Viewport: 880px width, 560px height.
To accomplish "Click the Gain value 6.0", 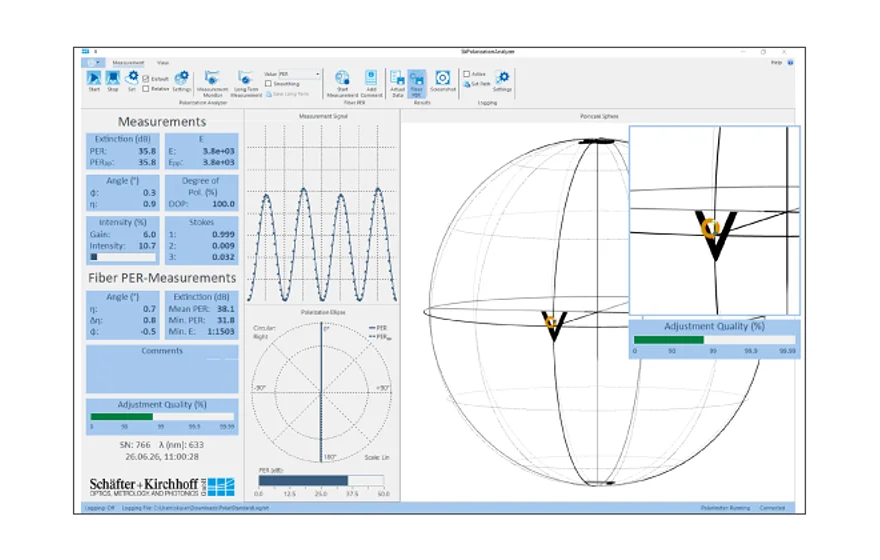I will pos(149,235).
